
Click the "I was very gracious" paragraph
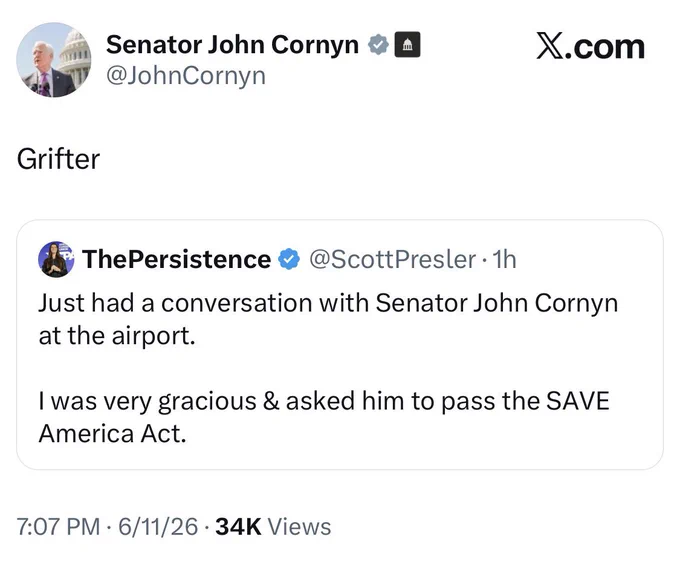324,417
